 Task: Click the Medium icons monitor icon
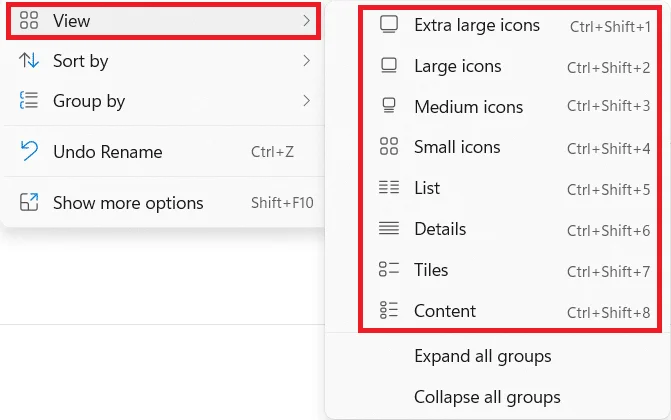pos(389,106)
